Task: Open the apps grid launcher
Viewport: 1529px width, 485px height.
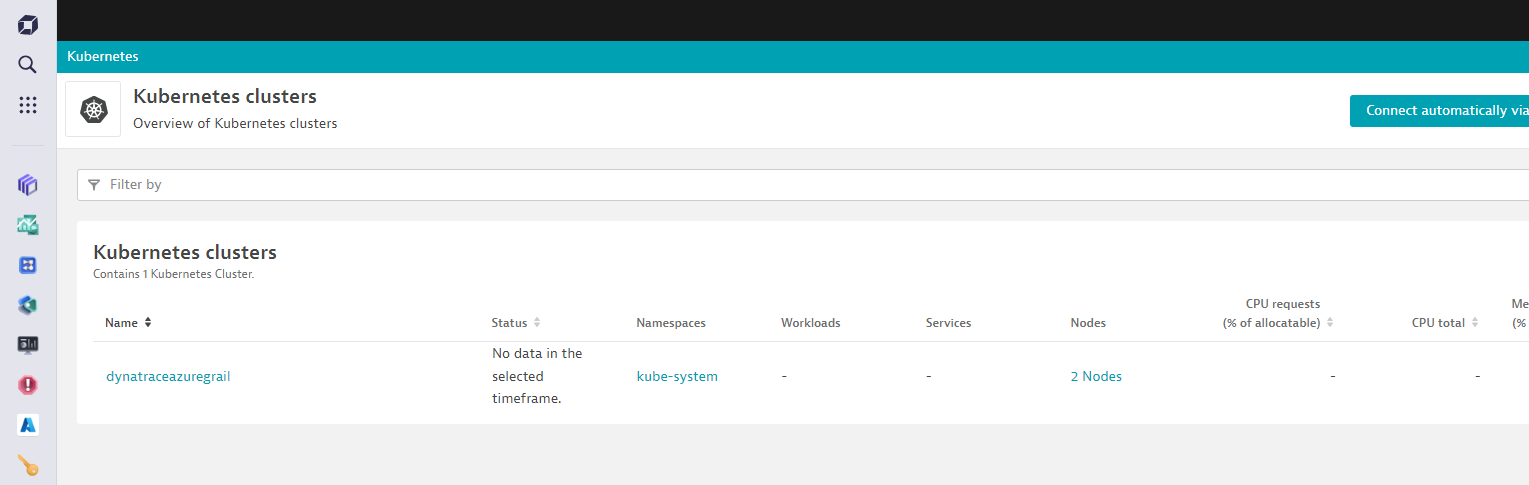Action: (28, 105)
